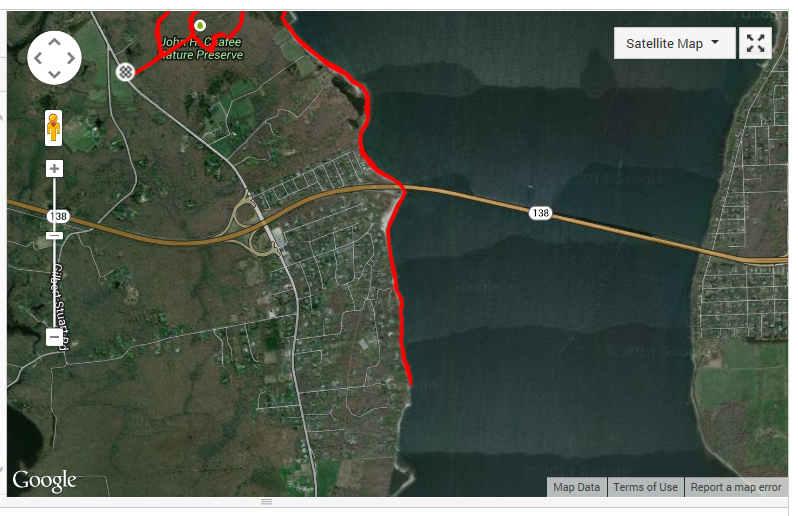Viewport: 798px width, 516px height.
Task: Click the Google logo on the map
Action: (45, 480)
